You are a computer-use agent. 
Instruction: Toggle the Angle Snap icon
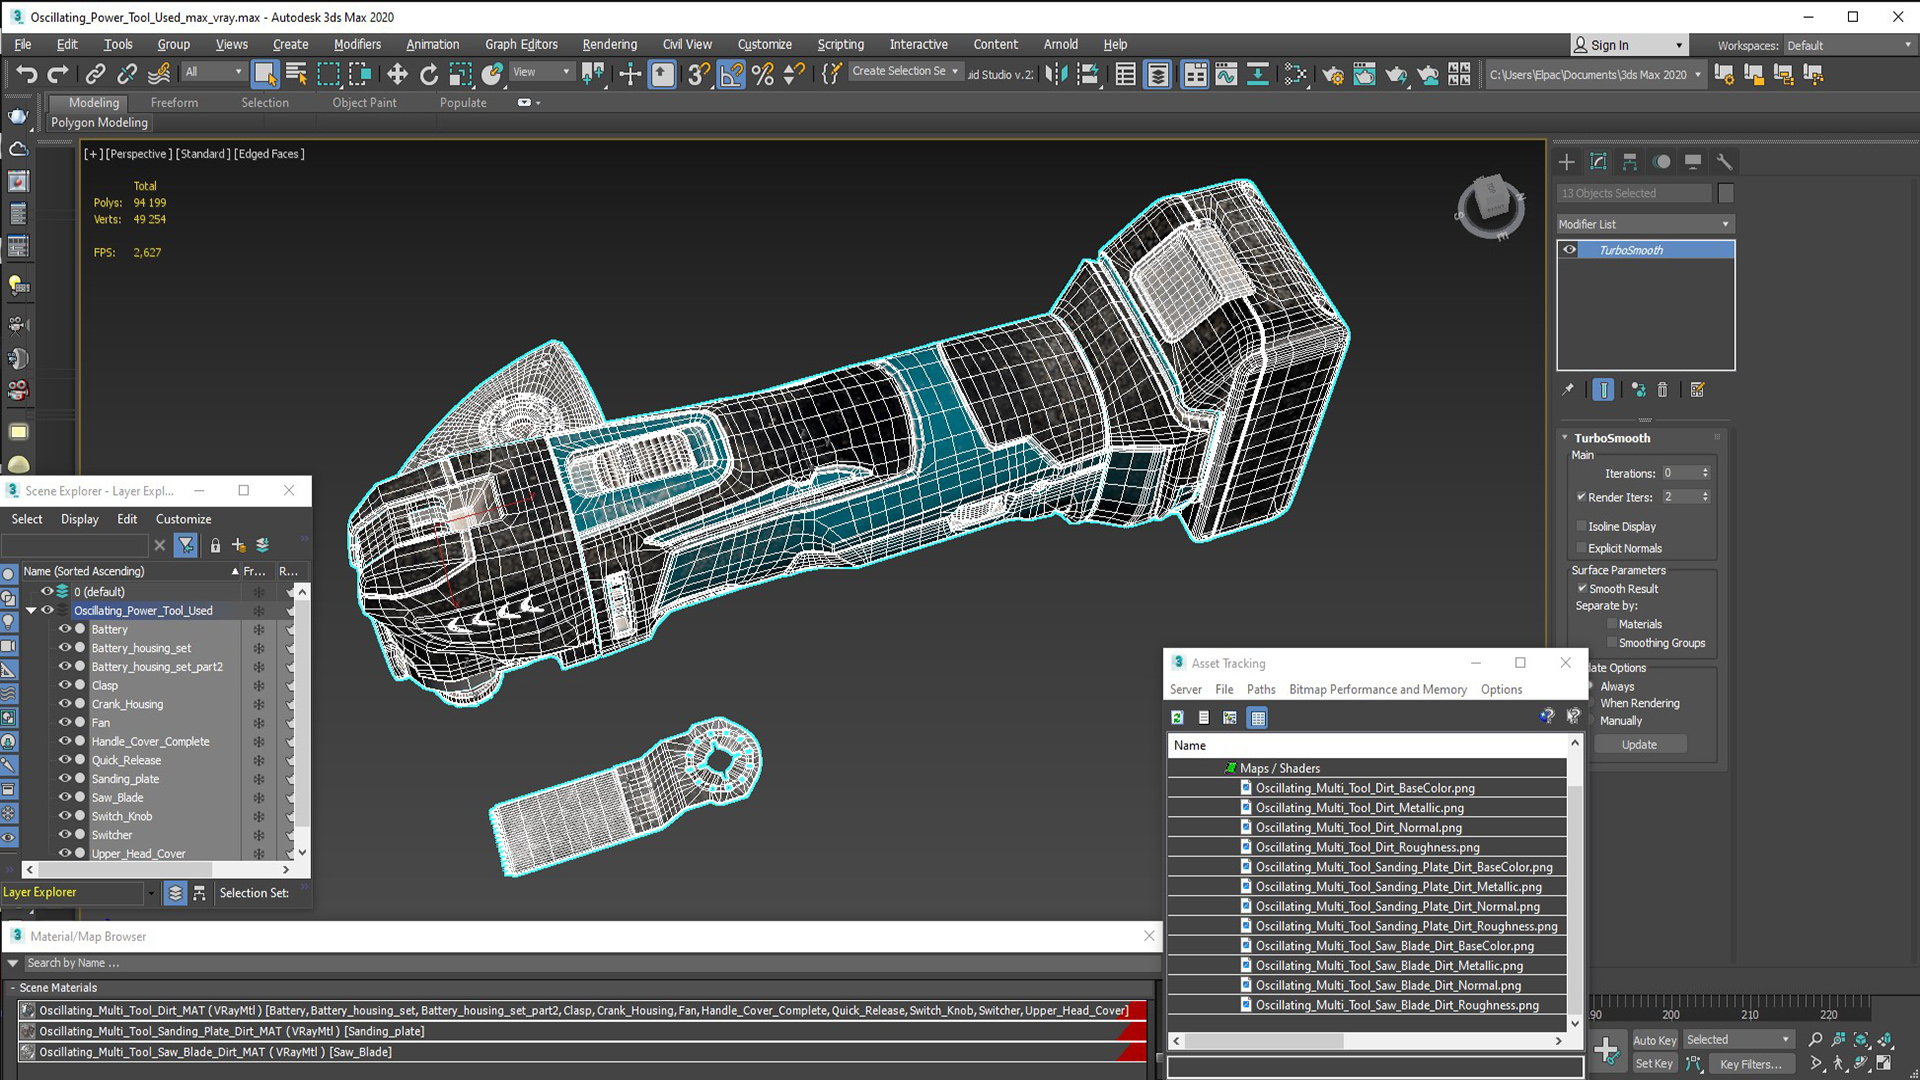click(x=731, y=74)
